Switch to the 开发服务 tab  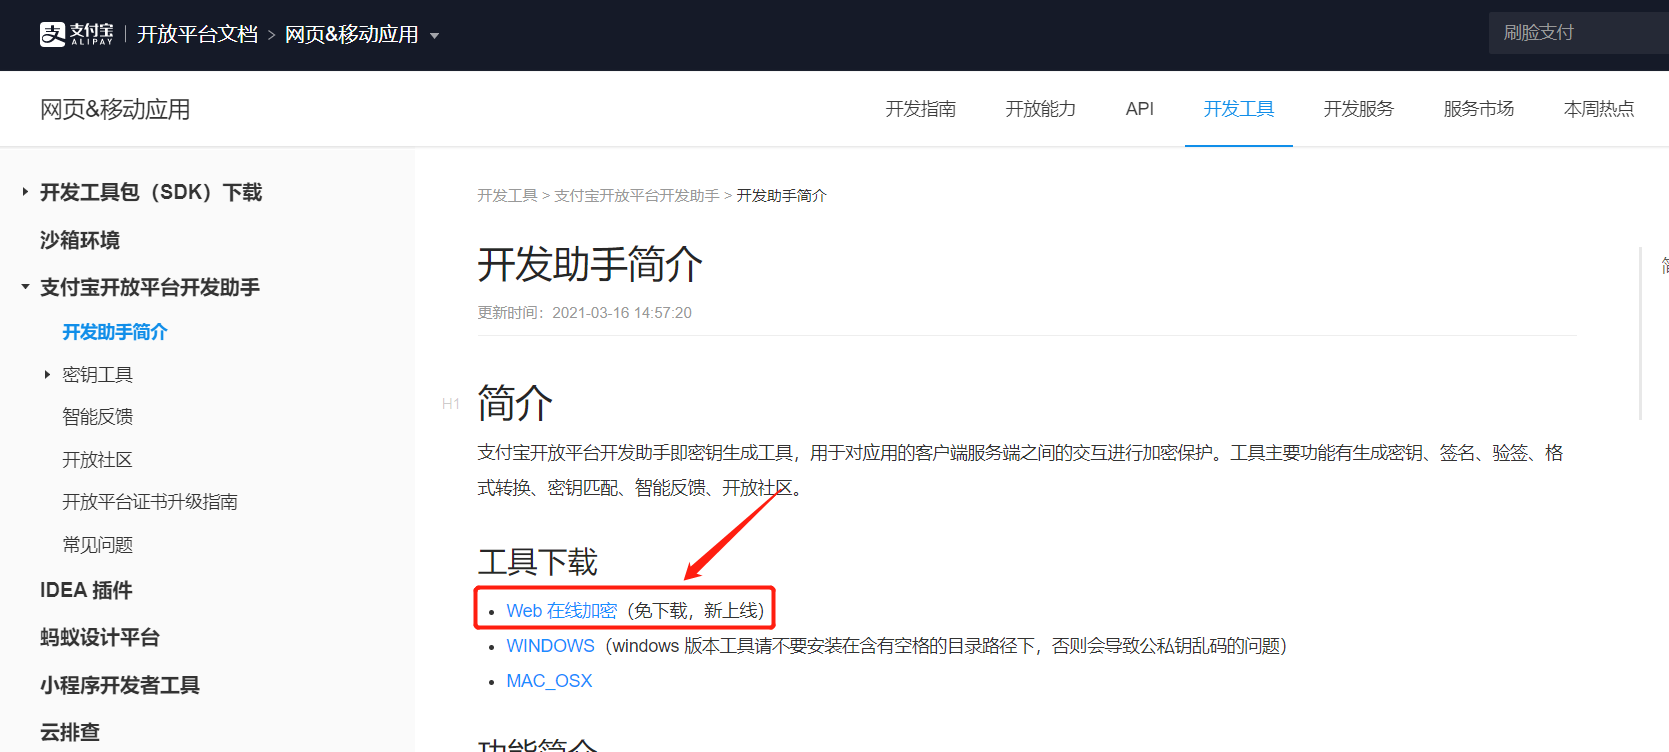click(1358, 109)
